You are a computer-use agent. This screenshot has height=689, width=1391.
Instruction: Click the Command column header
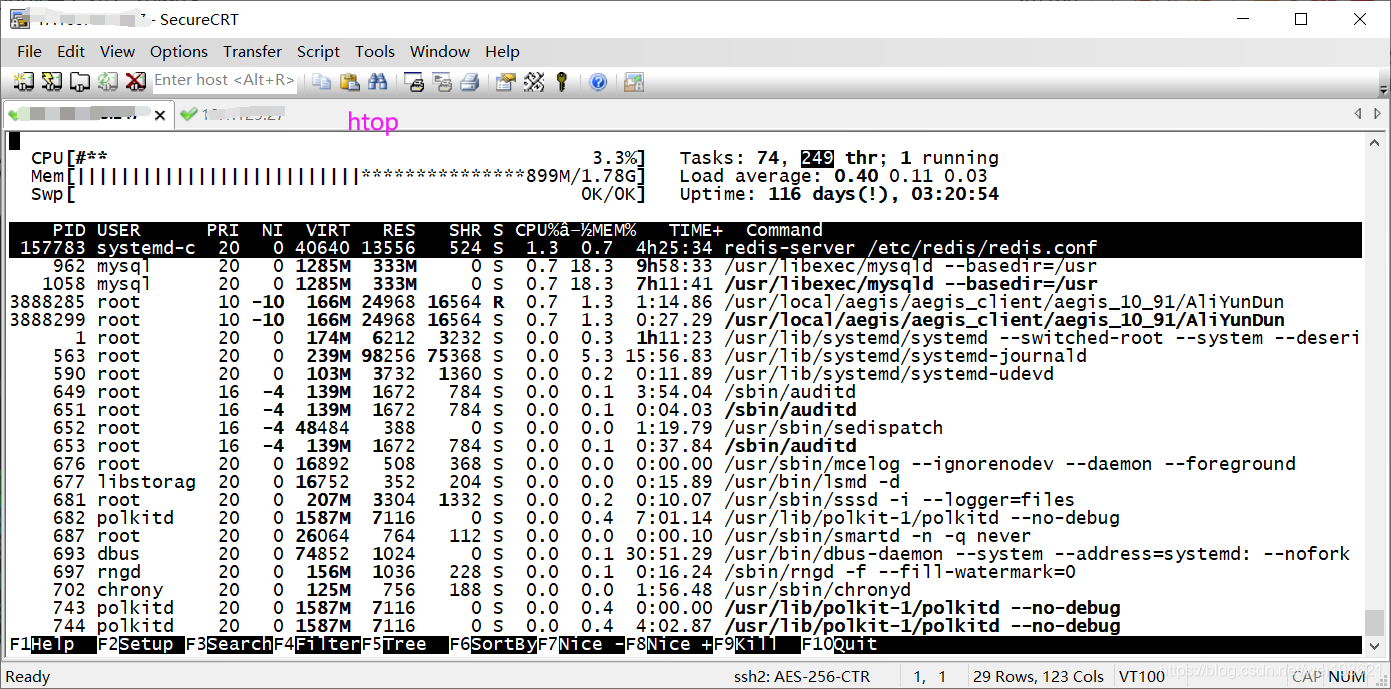pyautogui.click(x=784, y=230)
